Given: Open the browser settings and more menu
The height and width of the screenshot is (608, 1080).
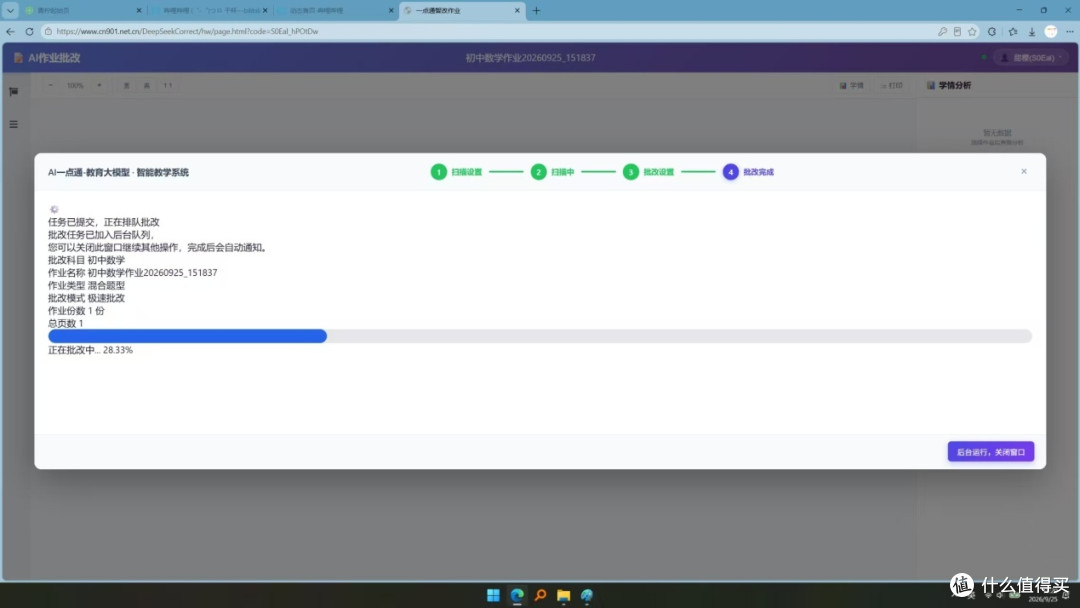Looking at the screenshot, I should pyautogui.click(x=1070, y=32).
